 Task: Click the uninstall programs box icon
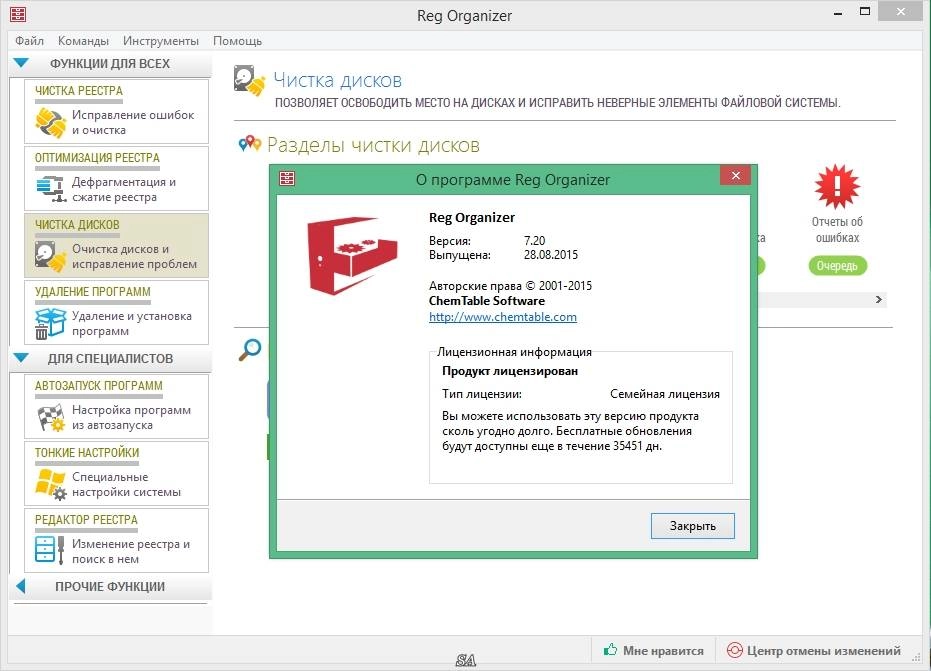point(50,324)
